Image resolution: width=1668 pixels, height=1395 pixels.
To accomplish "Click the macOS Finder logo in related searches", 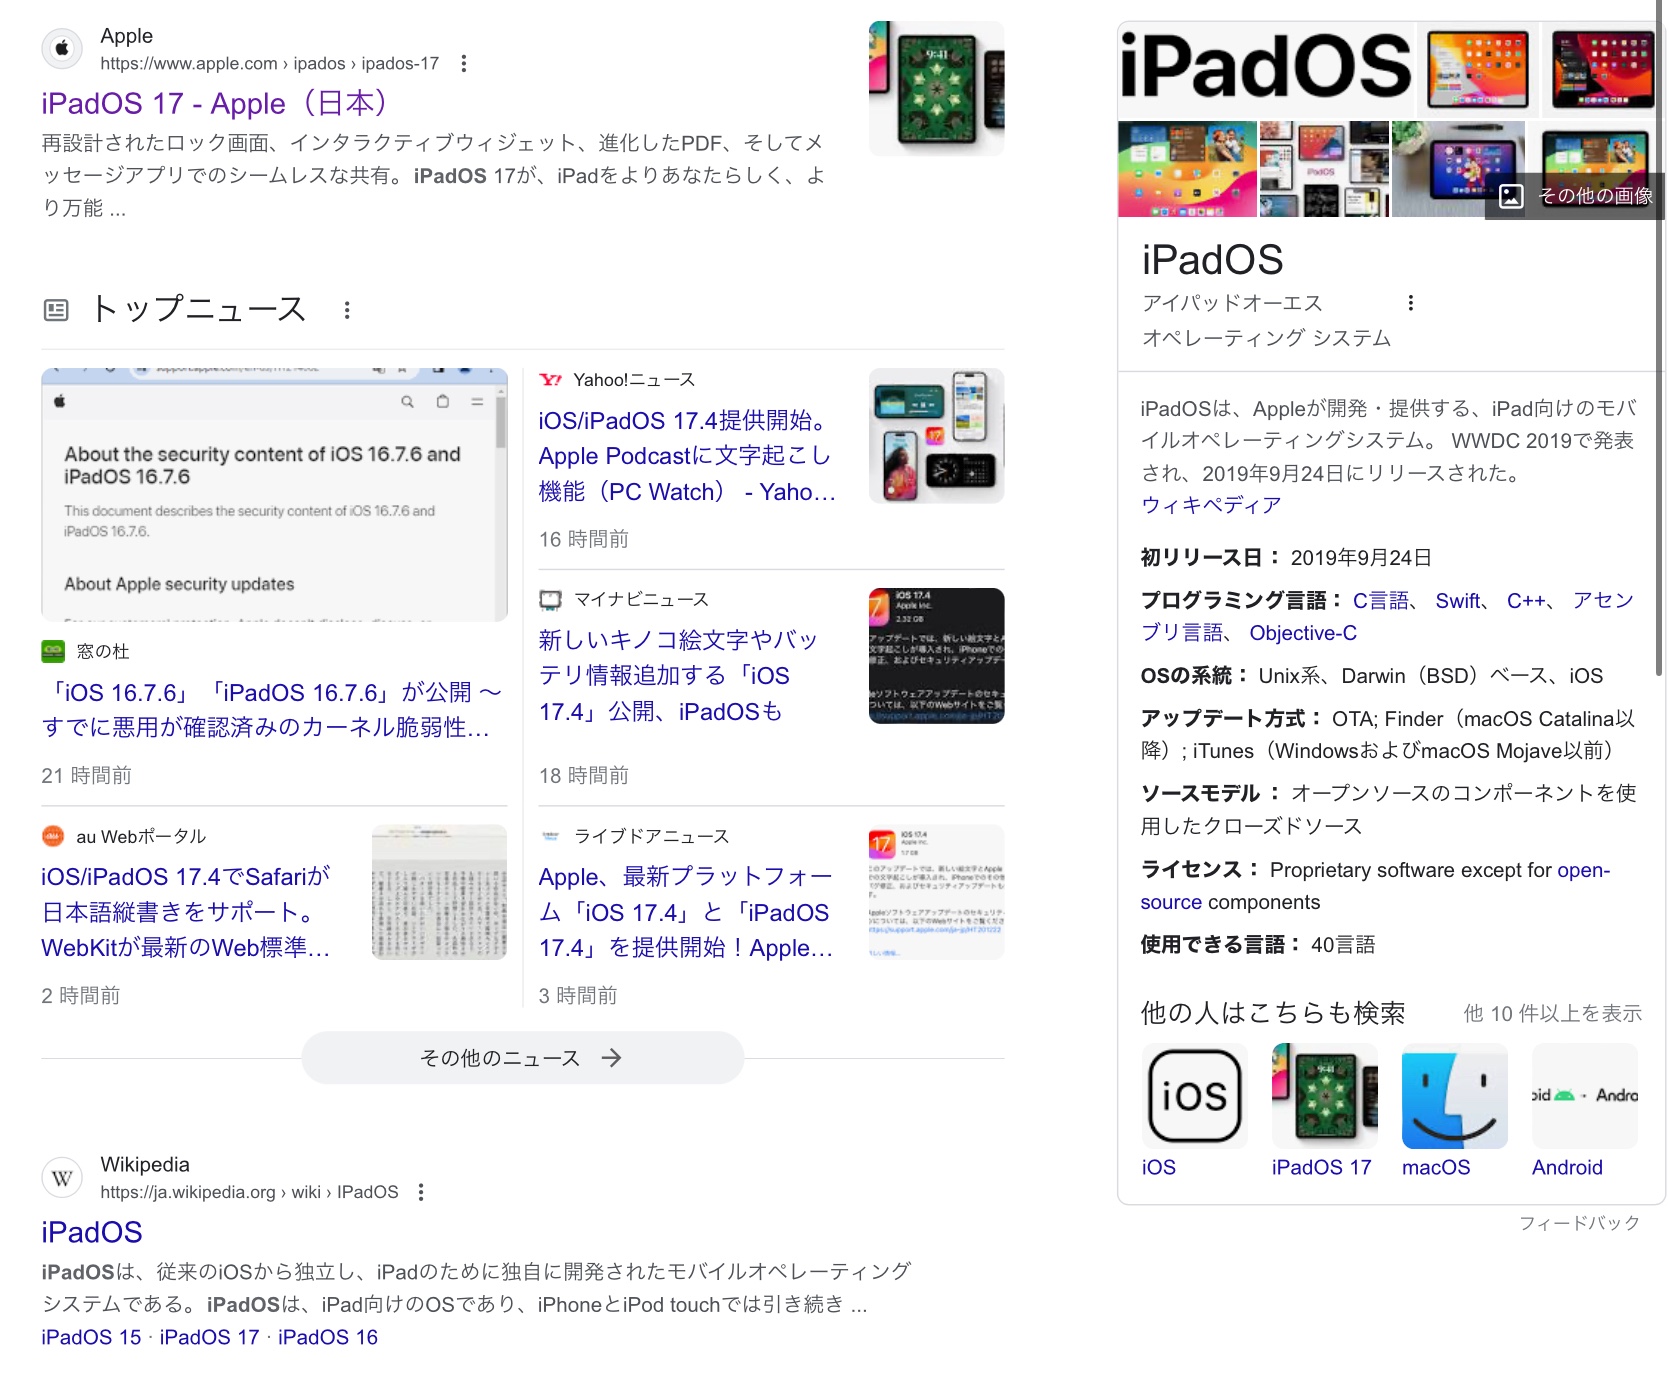I will coord(1454,1095).
